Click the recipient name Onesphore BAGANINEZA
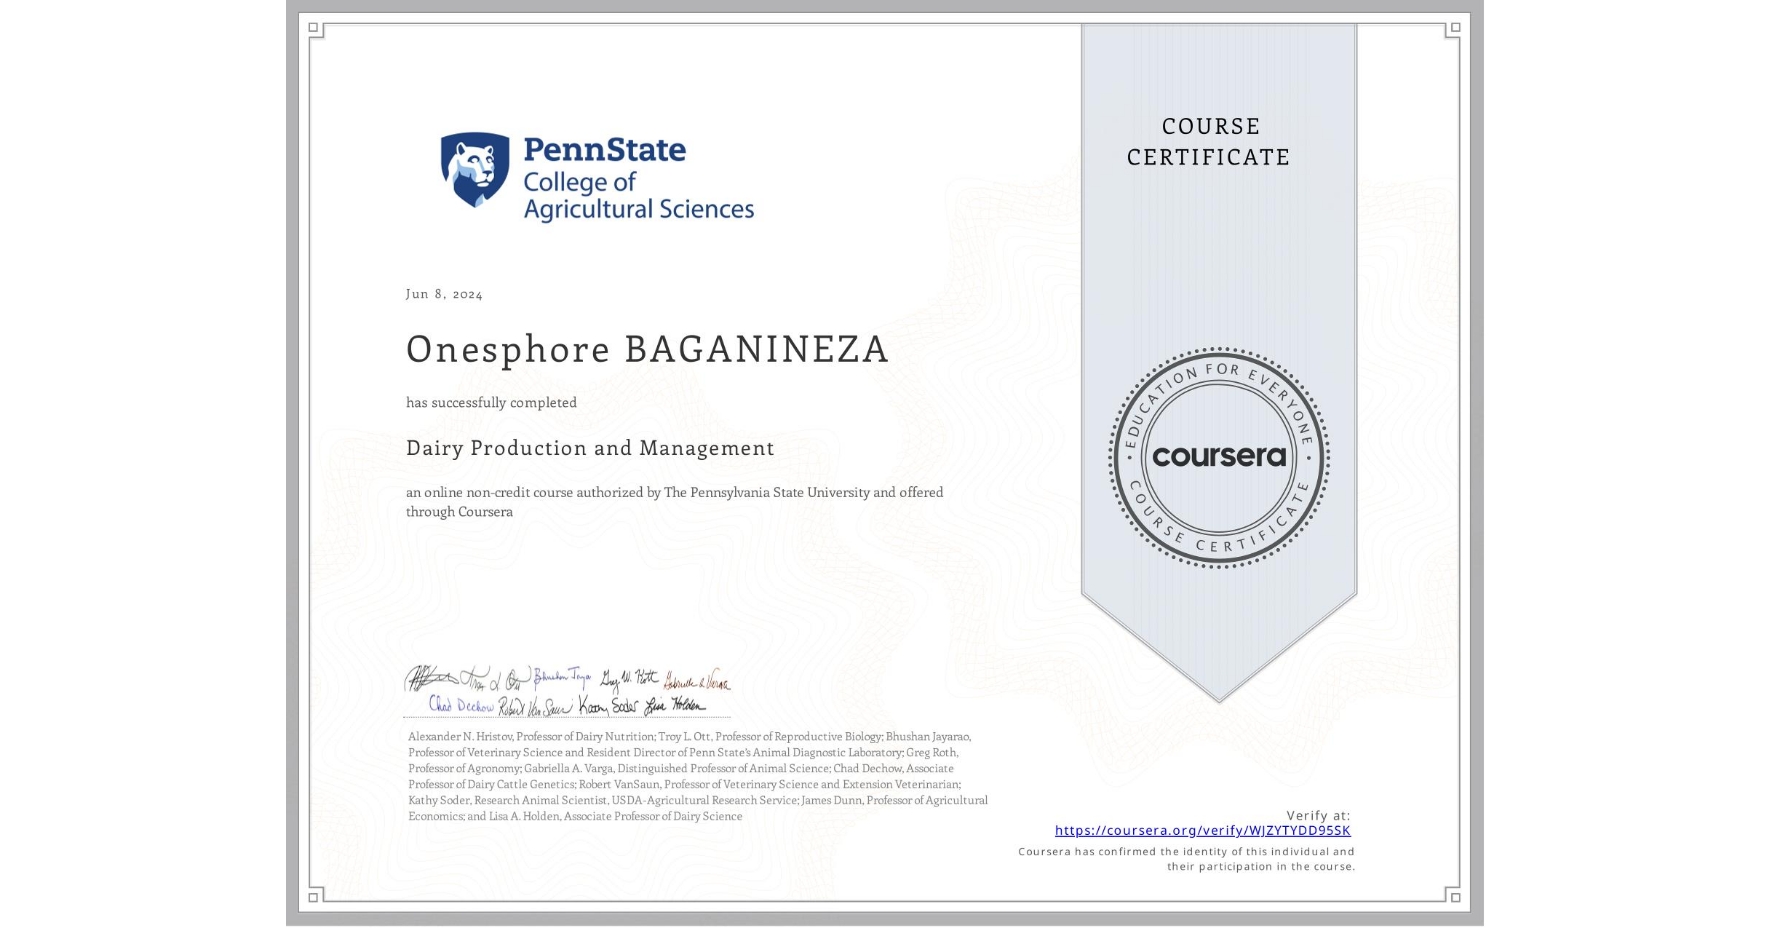 tap(646, 349)
